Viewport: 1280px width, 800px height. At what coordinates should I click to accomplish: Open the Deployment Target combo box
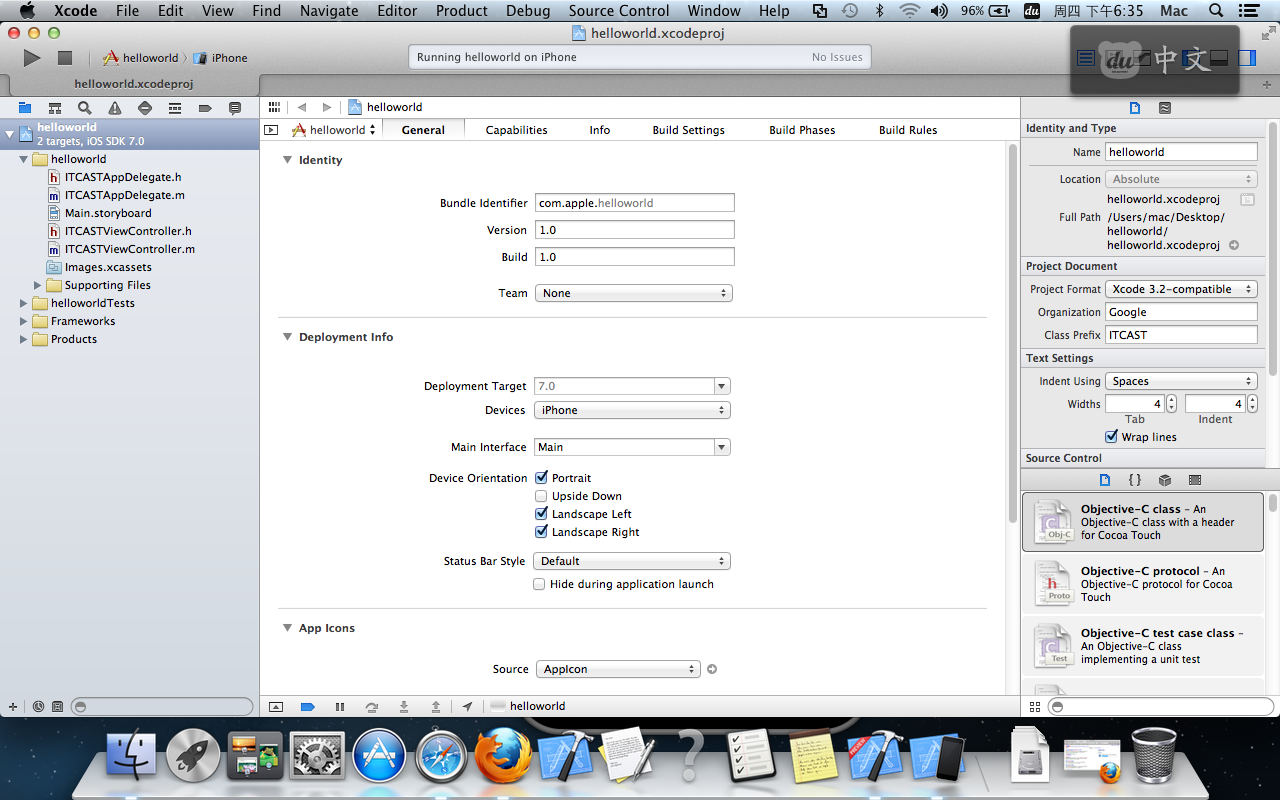(x=632, y=386)
